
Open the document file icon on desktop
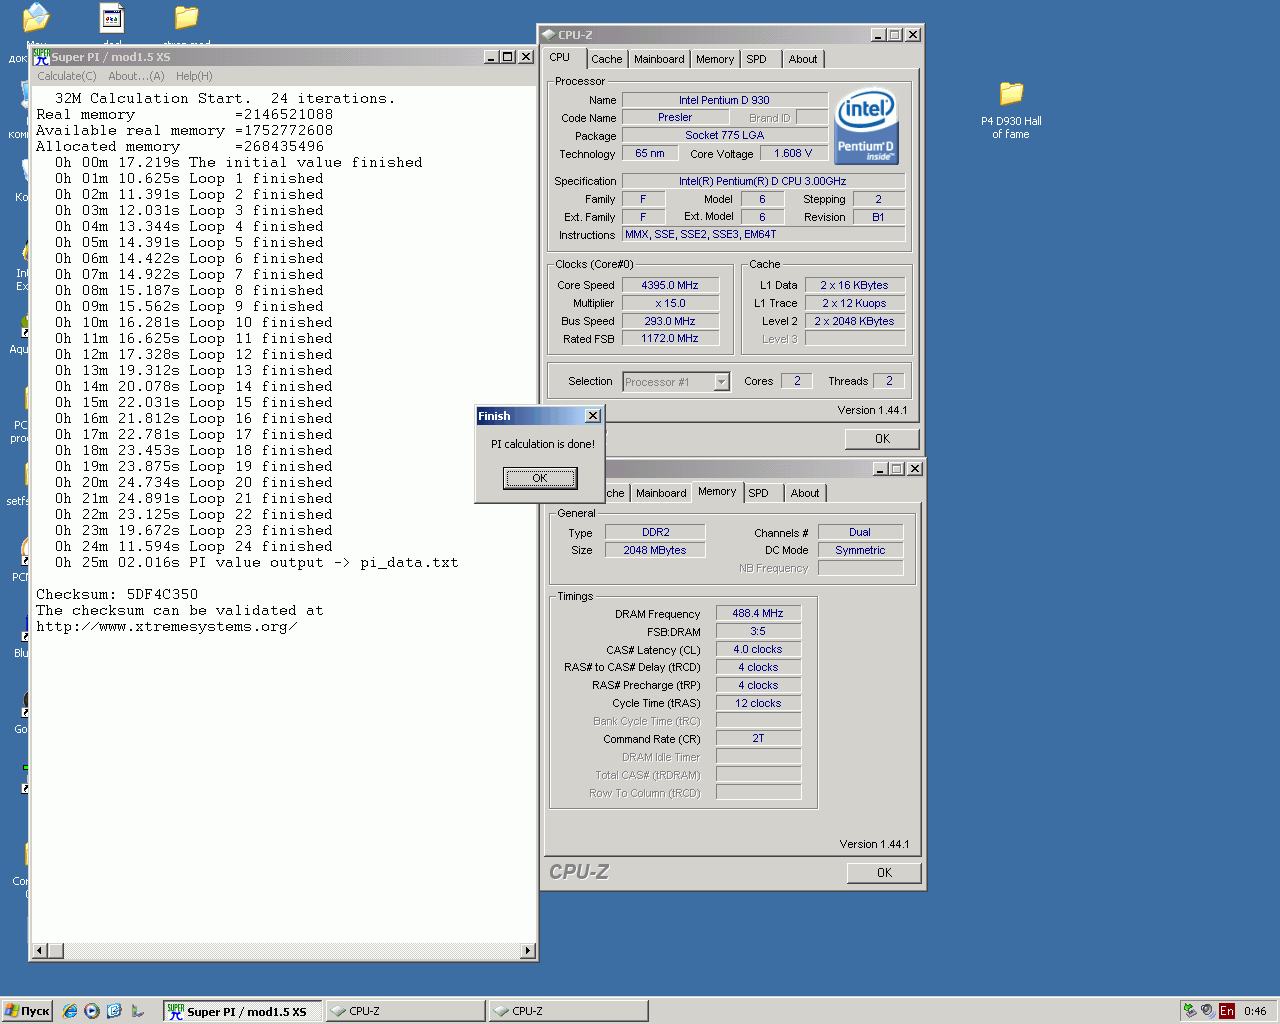(x=112, y=18)
